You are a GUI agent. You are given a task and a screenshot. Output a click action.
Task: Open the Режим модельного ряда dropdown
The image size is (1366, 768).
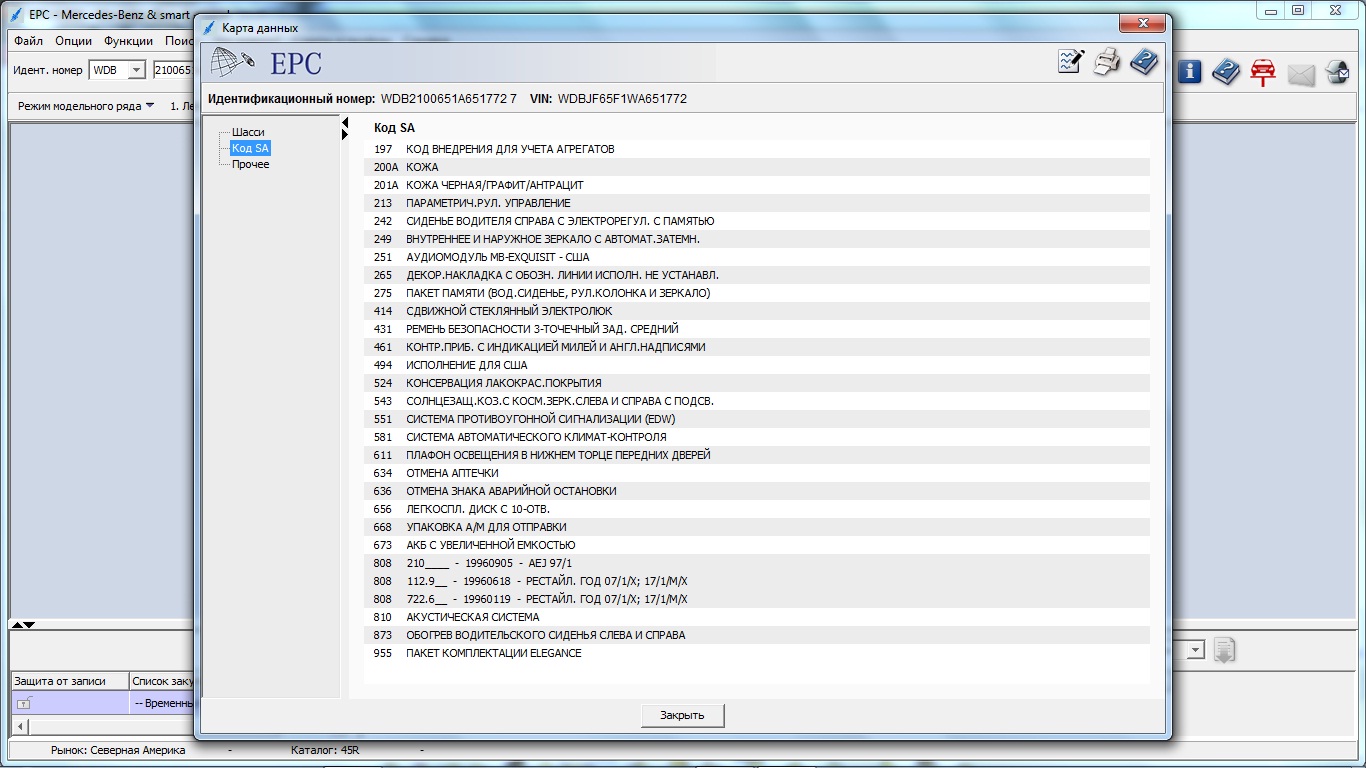[x=86, y=105]
